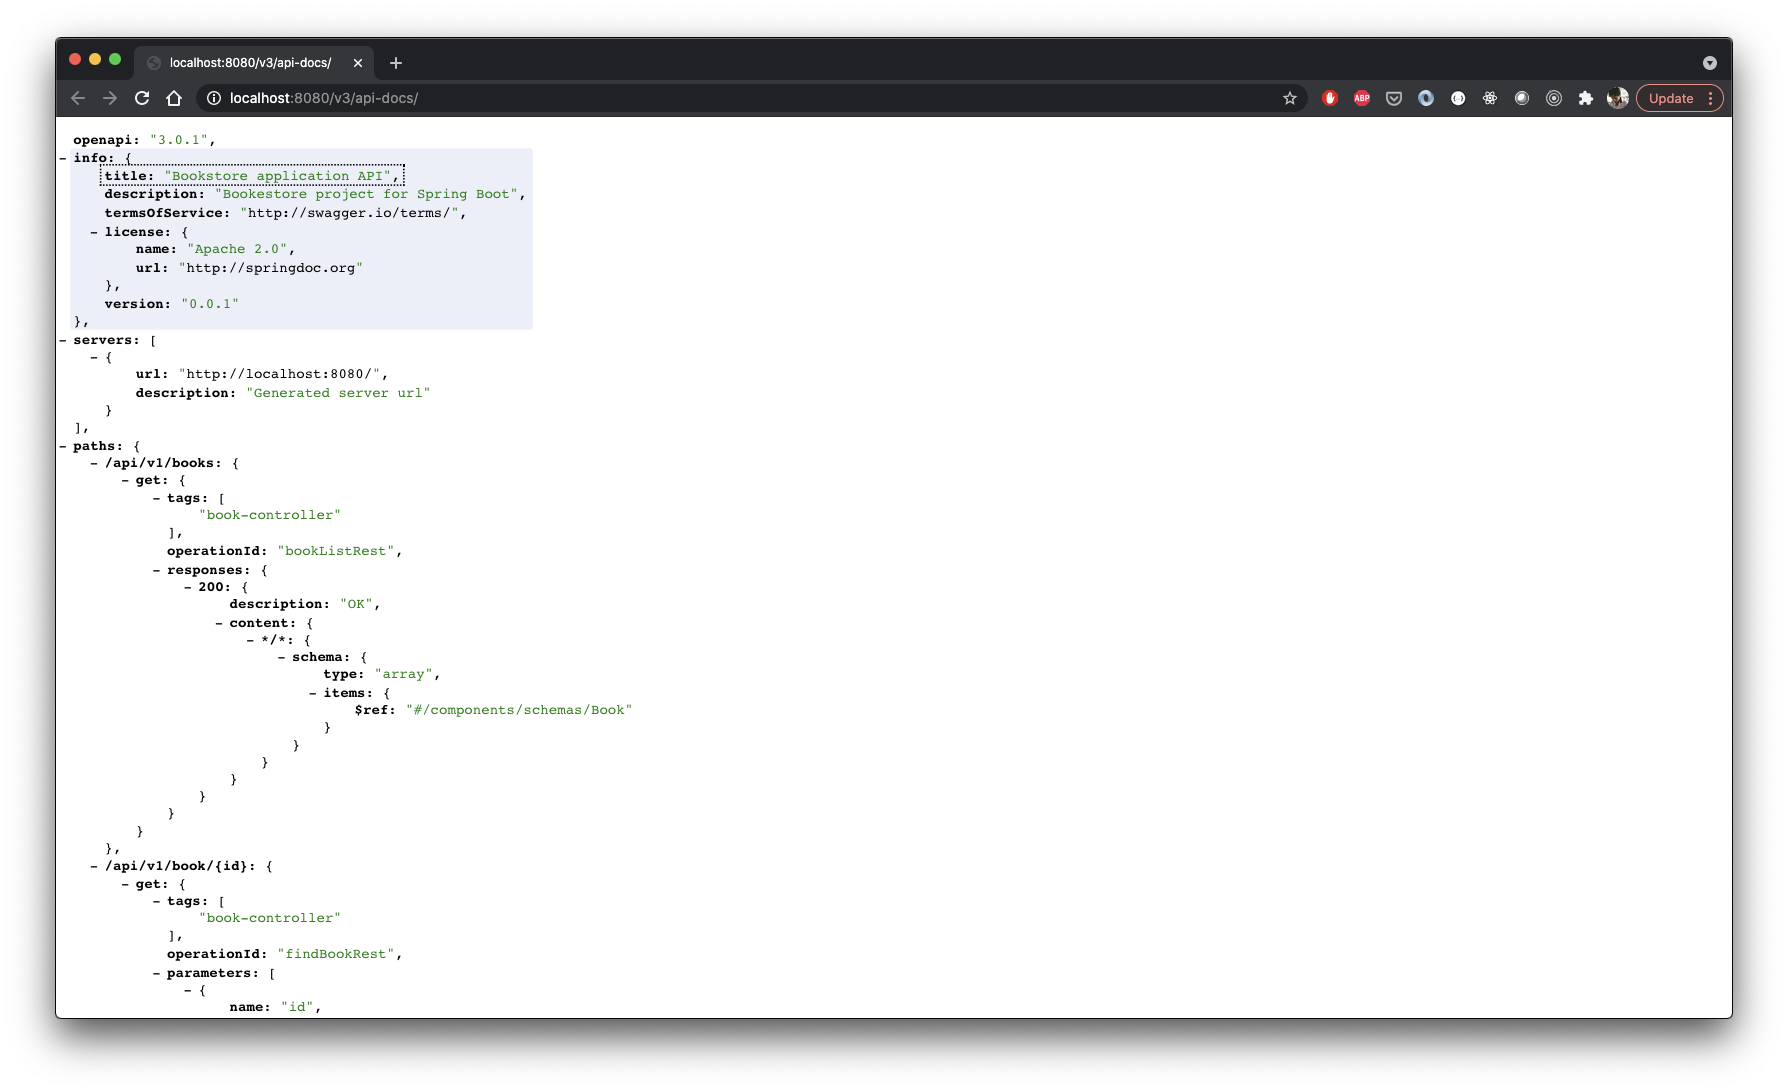1788x1092 pixels.
Task: Click the "findBookRest" operationId value
Action: pyautogui.click(x=336, y=954)
